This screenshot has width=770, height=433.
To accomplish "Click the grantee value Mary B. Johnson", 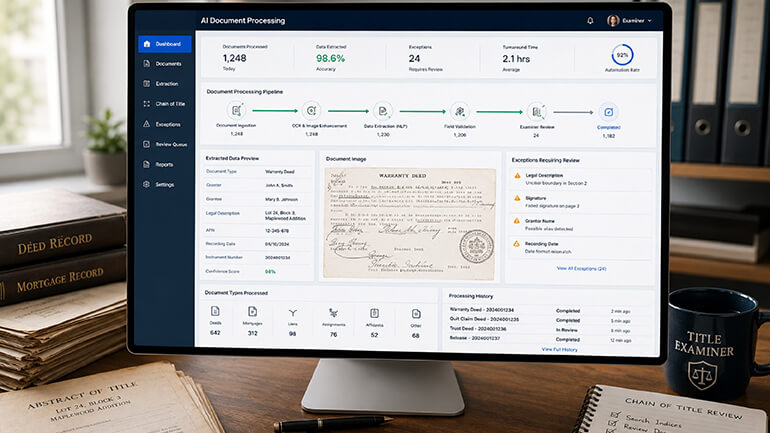I will [281, 199].
